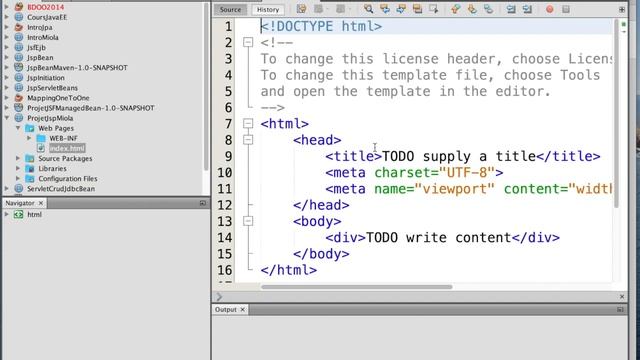The image size is (640, 360).
Task: Minimize the Navigator panel
Action: [x=203, y=203]
